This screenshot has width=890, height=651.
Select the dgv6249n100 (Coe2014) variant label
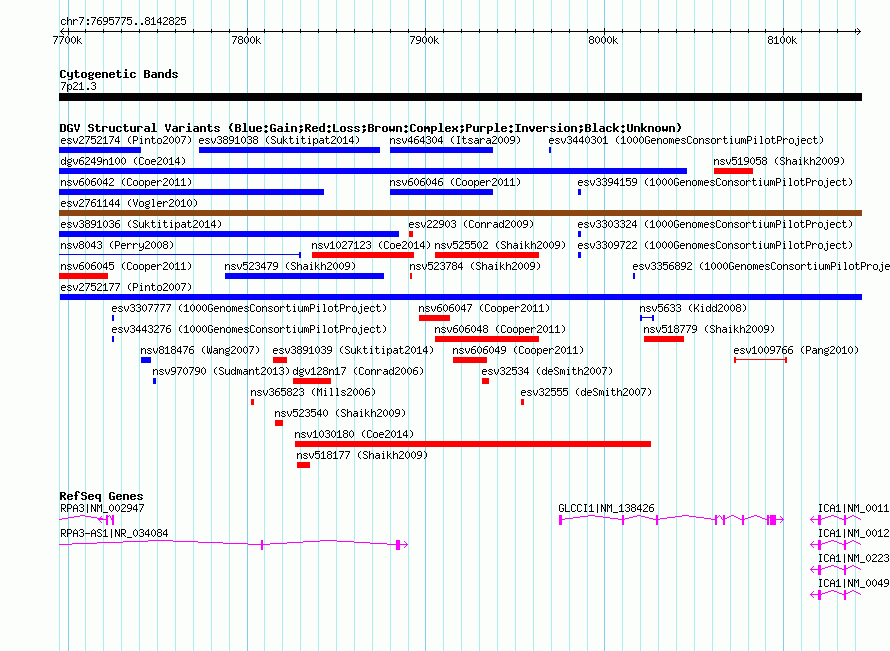click(x=123, y=161)
